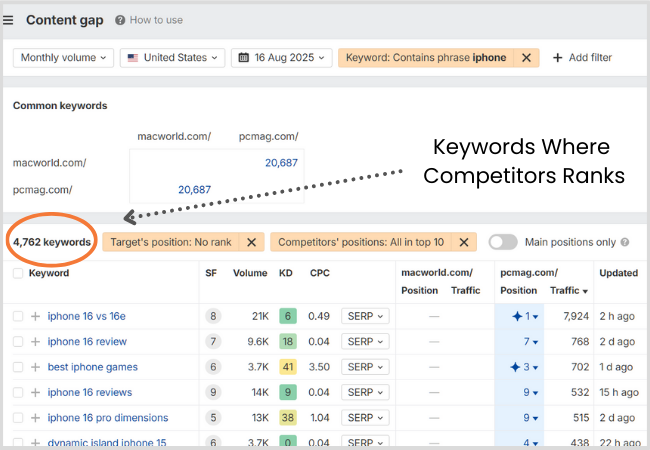Open the iphone 16 pro dimensions keyword link
This screenshot has height=450, width=650.
pos(108,418)
